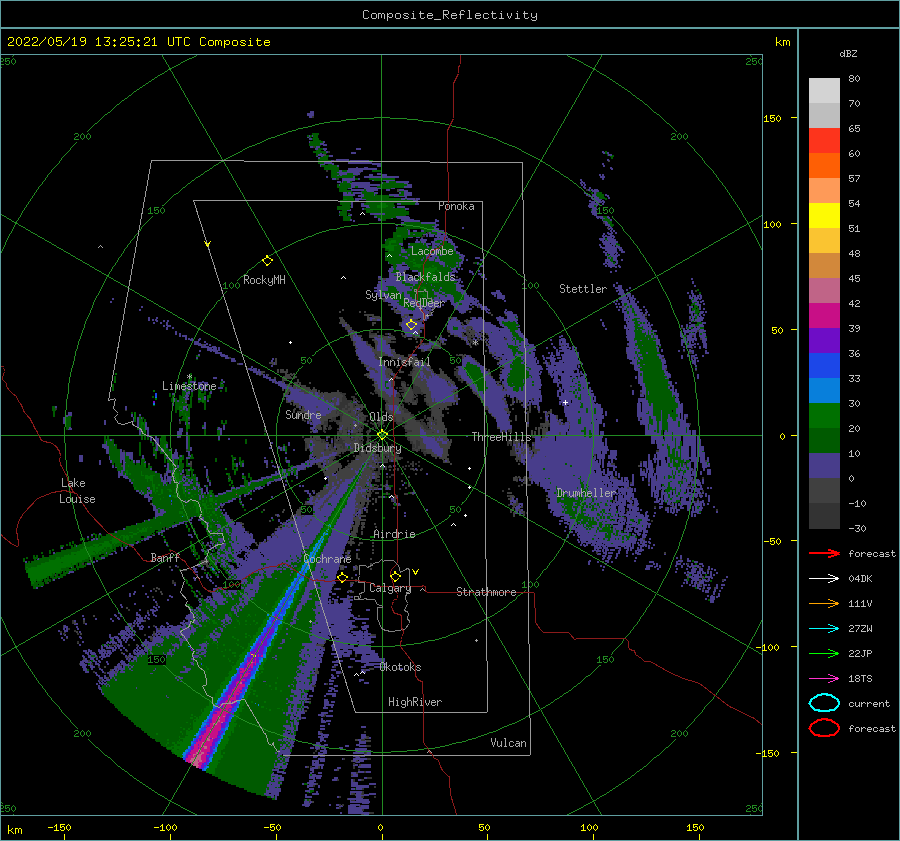Click the Blackfalds label

[x=425, y=277]
